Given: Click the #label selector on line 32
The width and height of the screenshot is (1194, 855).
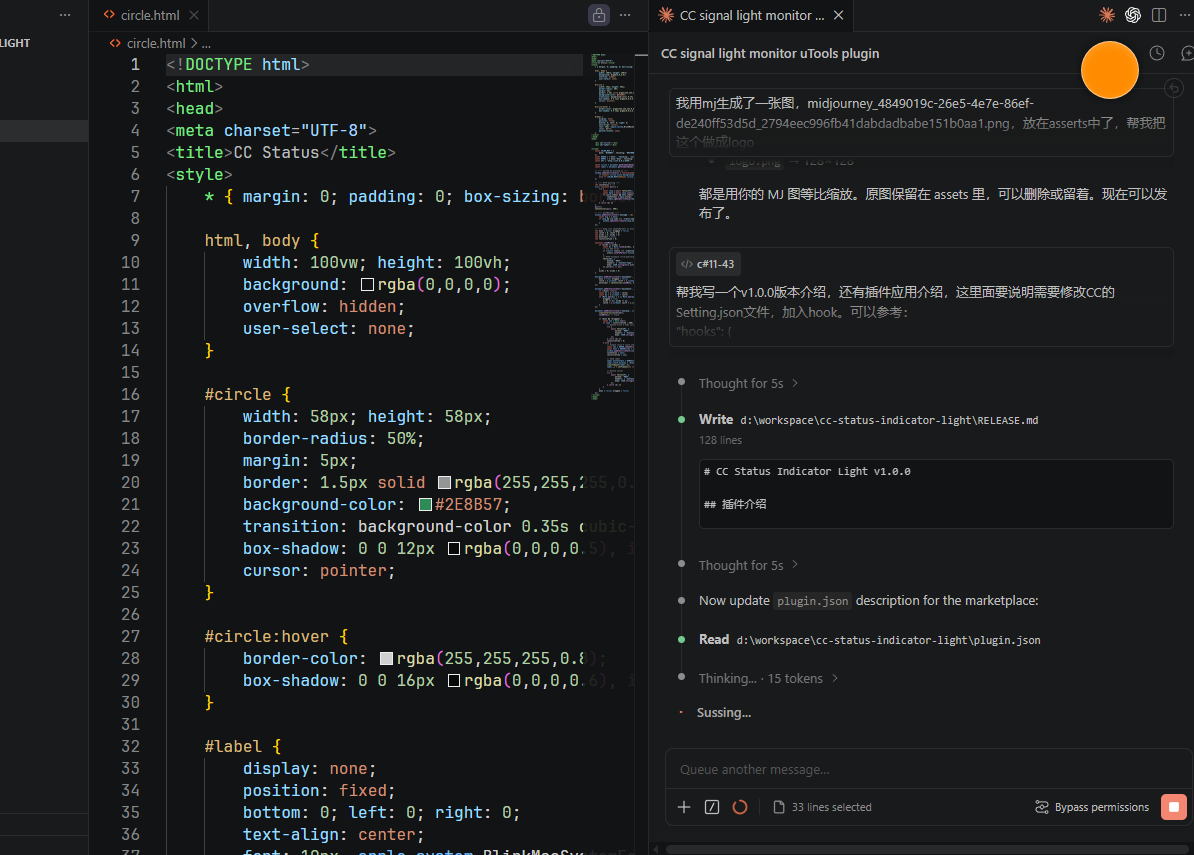Looking at the screenshot, I should tap(233, 747).
